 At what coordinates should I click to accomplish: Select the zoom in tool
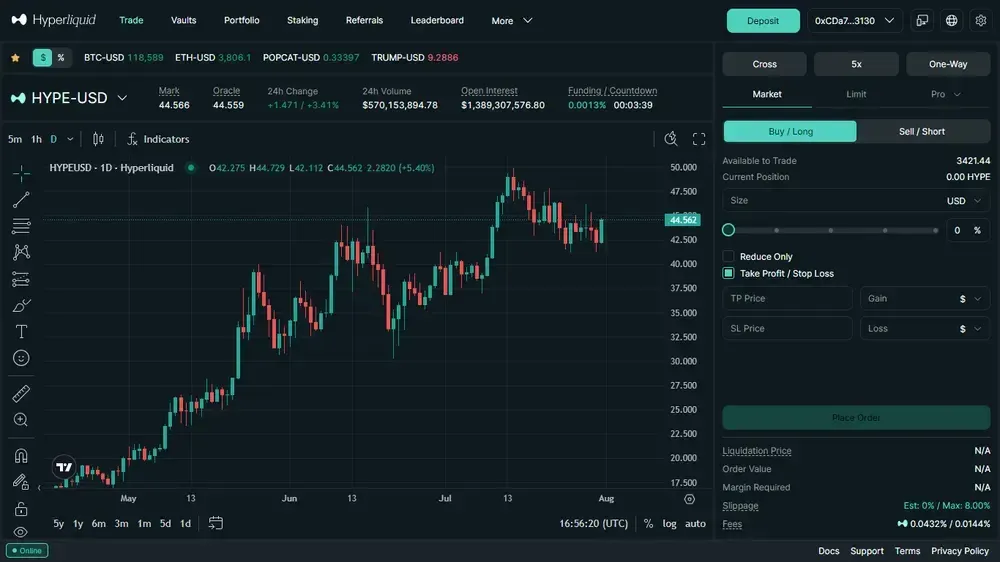click(x=21, y=420)
